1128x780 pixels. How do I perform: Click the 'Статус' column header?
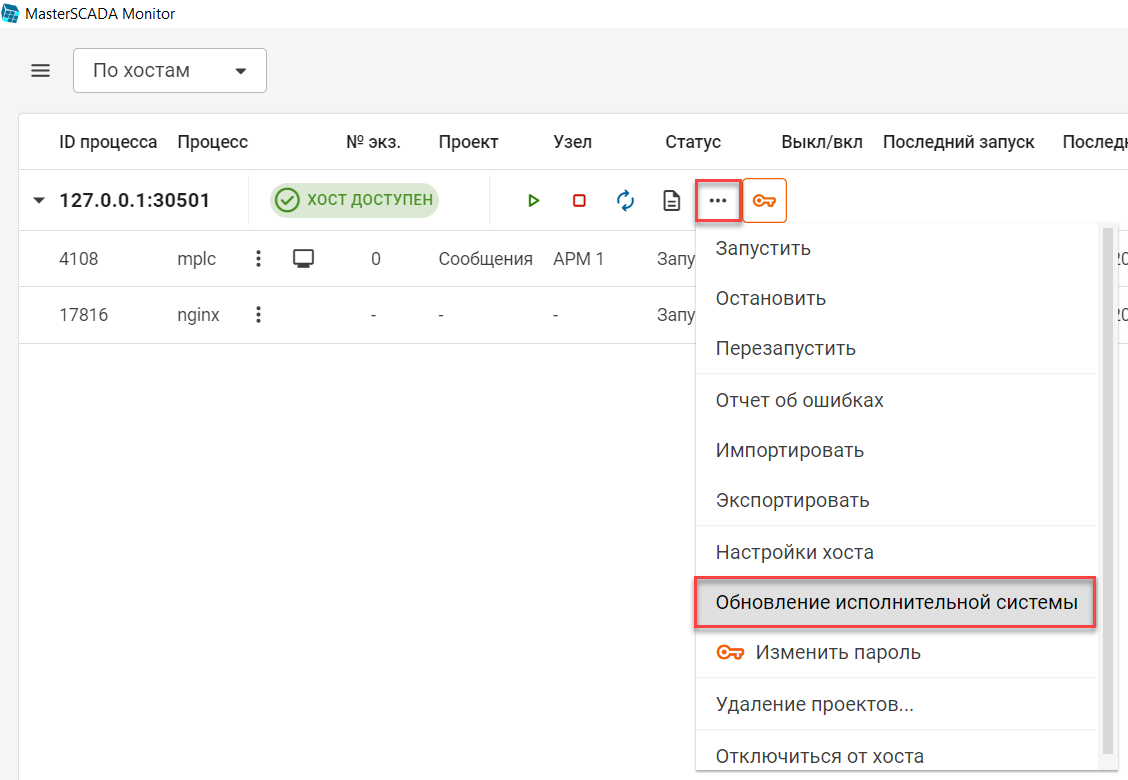point(693,142)
